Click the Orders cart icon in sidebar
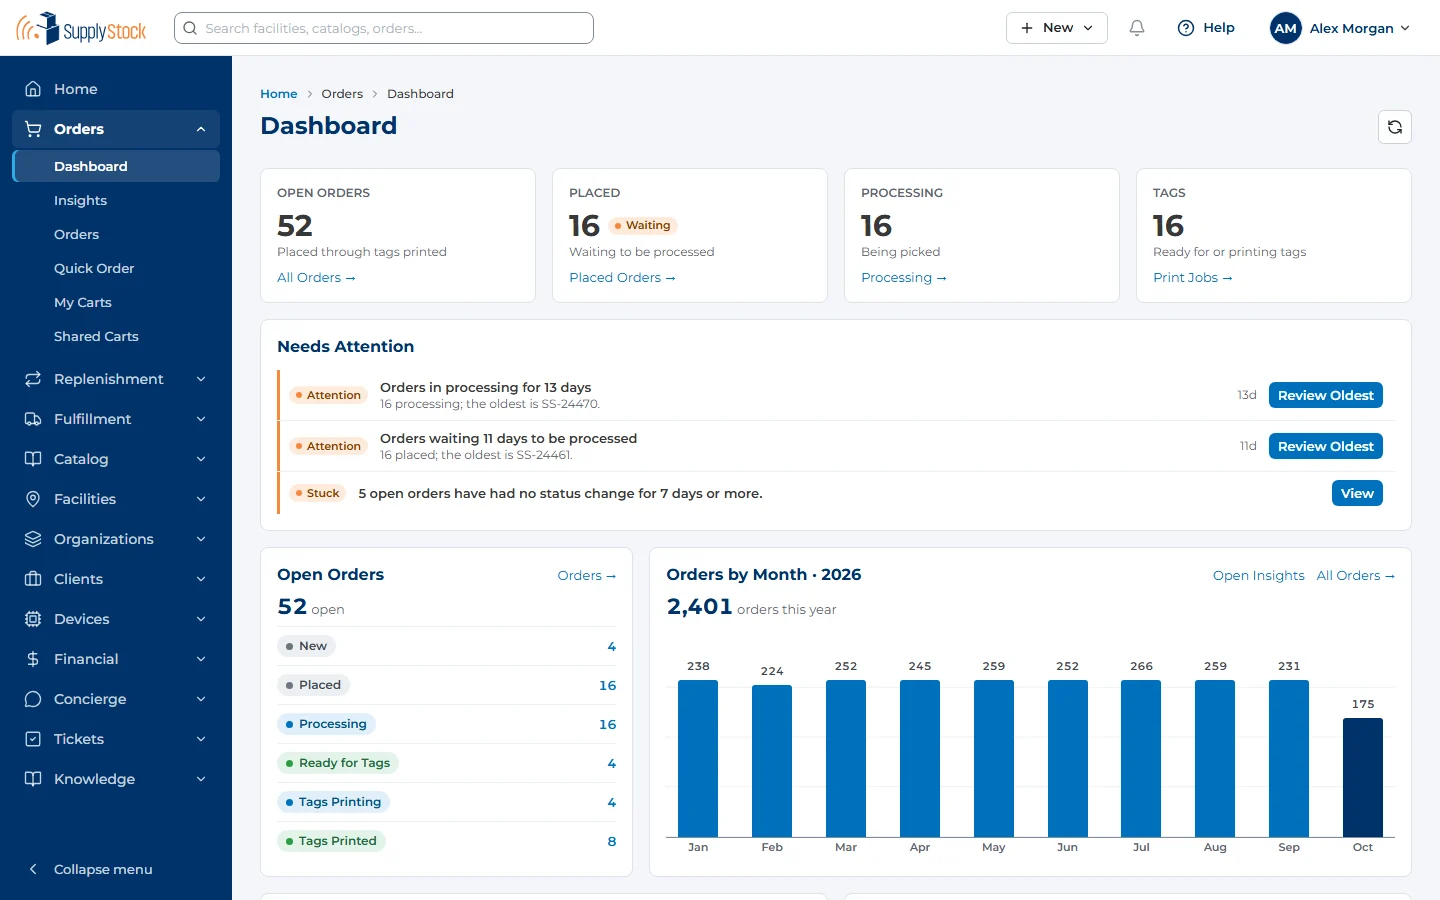The width and height of the screenshot is (1440, 900). 33,129
